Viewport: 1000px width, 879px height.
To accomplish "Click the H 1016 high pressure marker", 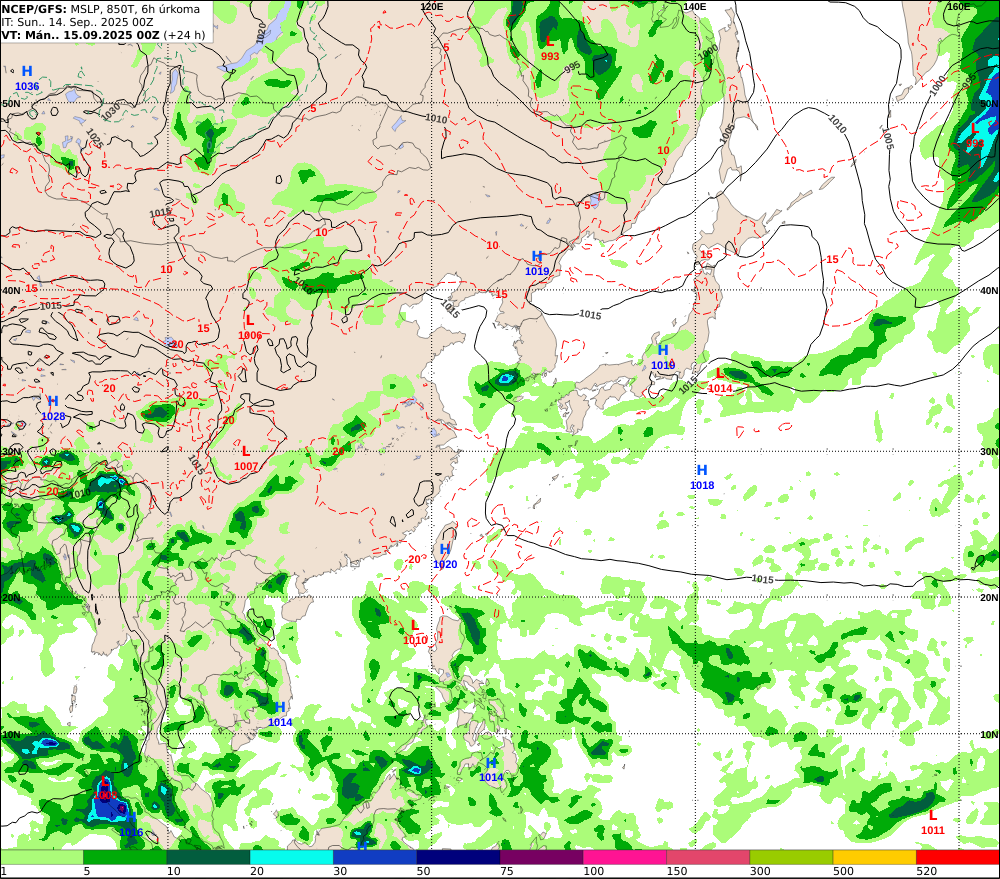I will 131,824.
